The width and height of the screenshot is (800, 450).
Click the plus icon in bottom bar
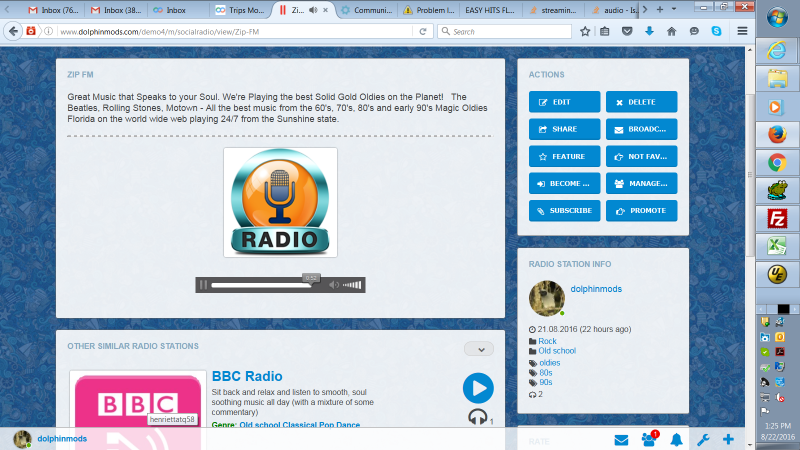[729, 439]
